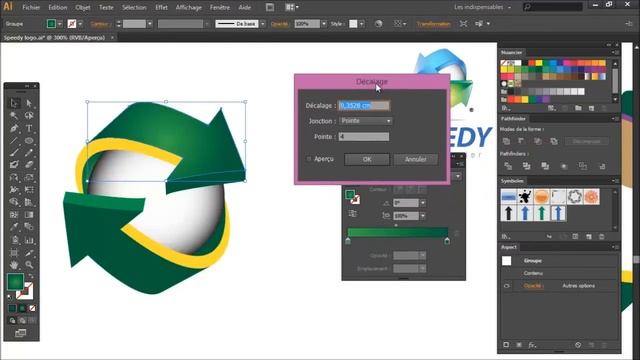Image resolution: width=640 pixels, height=360 pixels.
Task: Open the Fenêtre menu
Action: (220, 7)
